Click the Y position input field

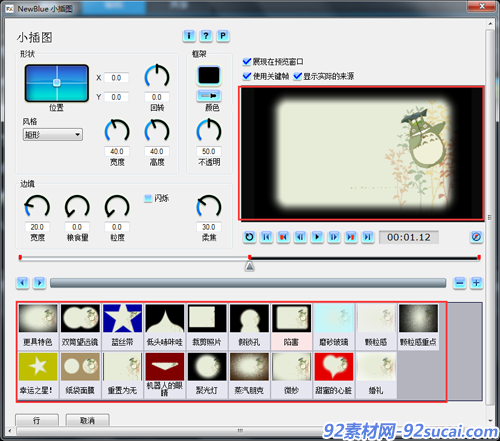coord(116,97)
